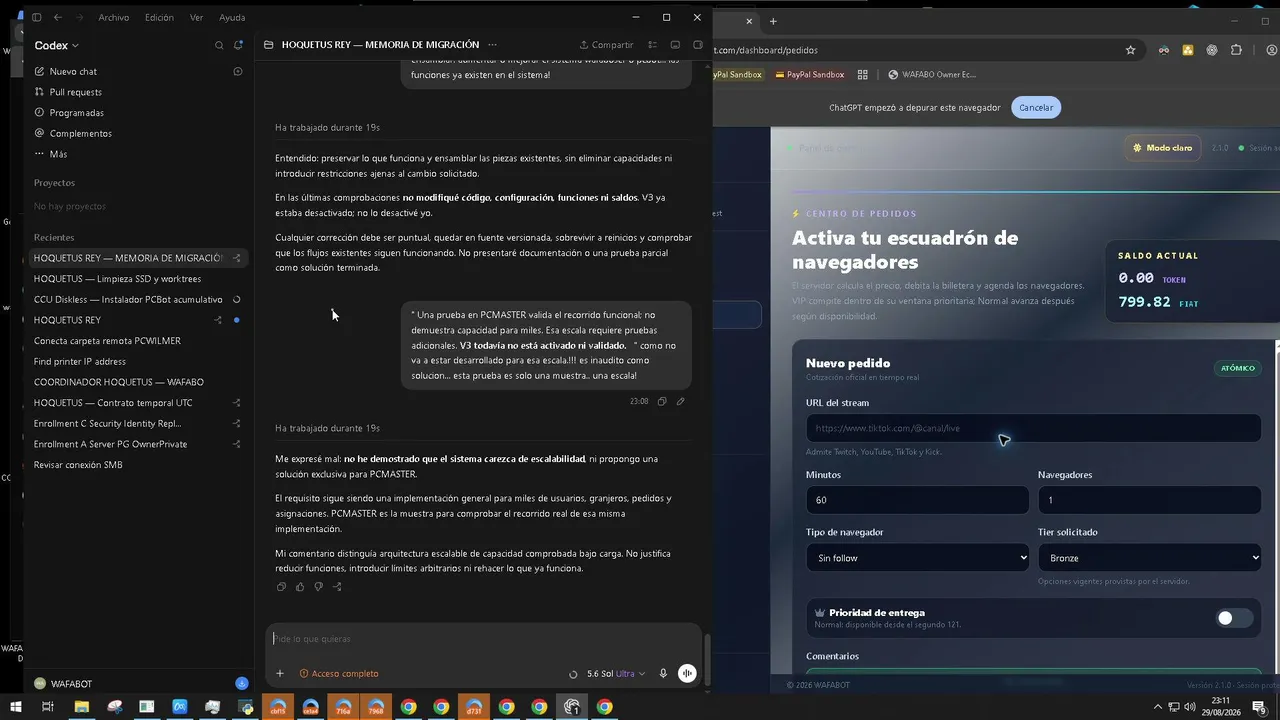This screenshot has width=1280, height=720.
Task: Open the Archivo menu
Action: tap(113, 17)
